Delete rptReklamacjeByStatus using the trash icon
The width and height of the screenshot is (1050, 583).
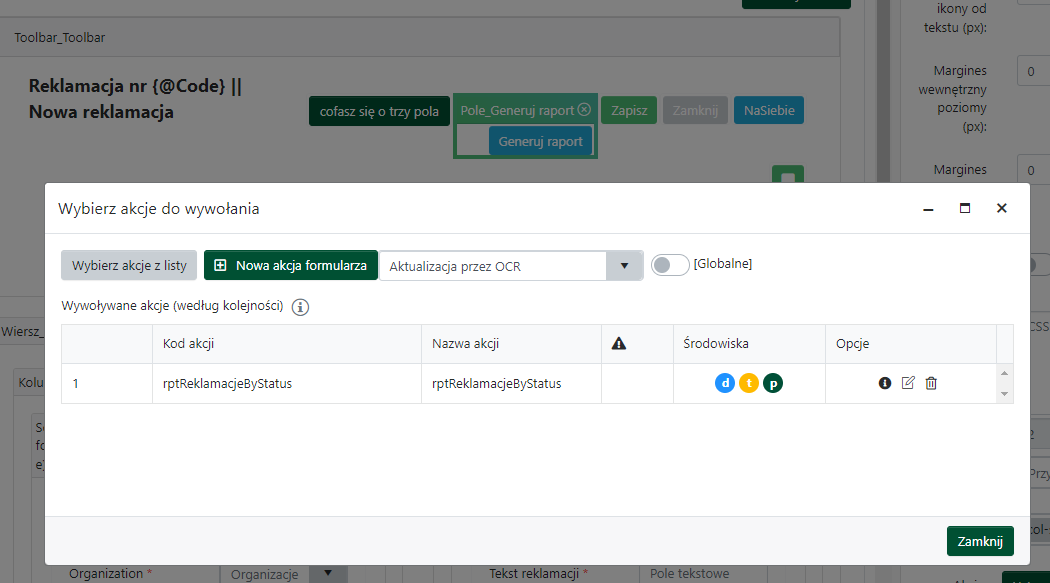point(931,383)
